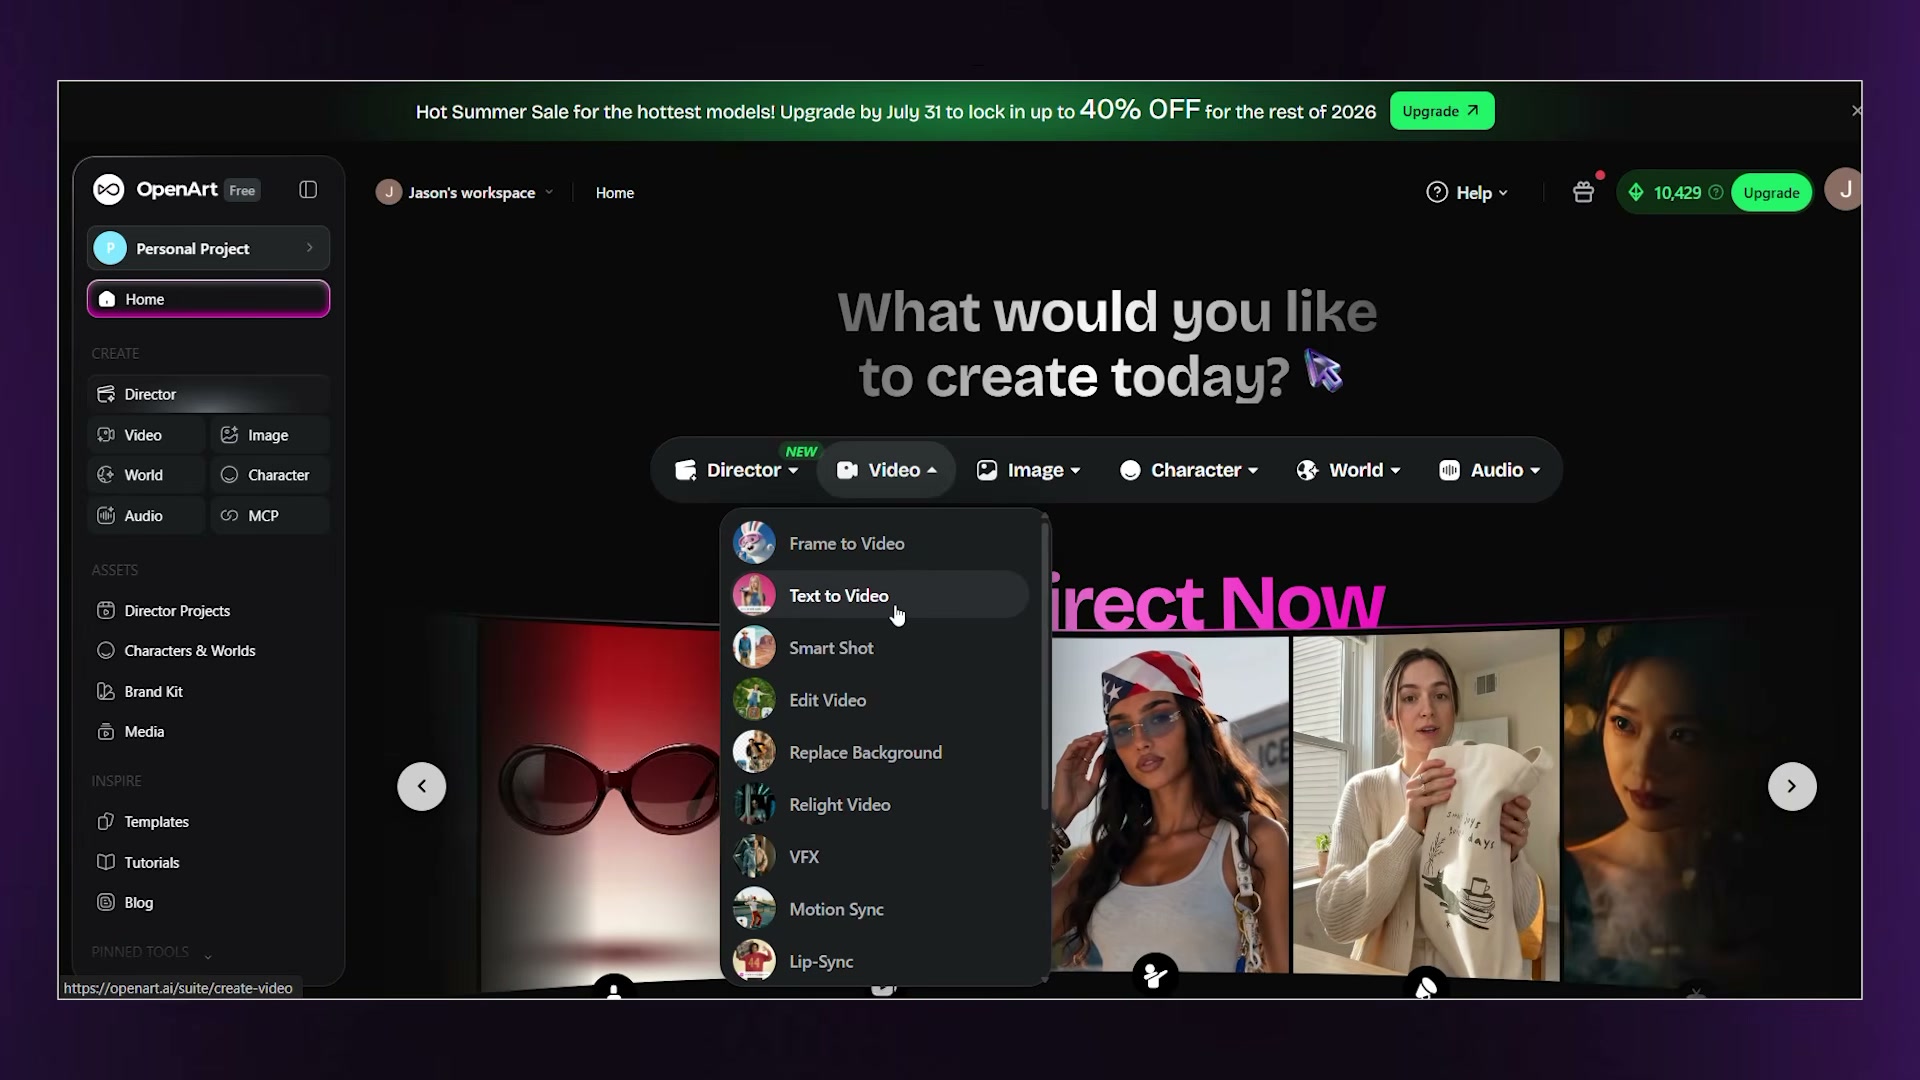Open the red sunglasses showcase image

pyautogui.click(x=600, y=805)
